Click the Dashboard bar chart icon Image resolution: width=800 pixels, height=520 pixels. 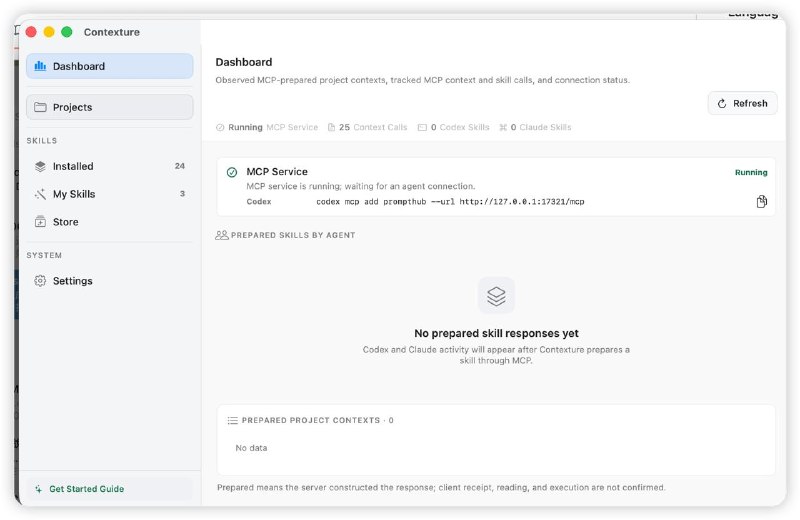coord(40,66)
